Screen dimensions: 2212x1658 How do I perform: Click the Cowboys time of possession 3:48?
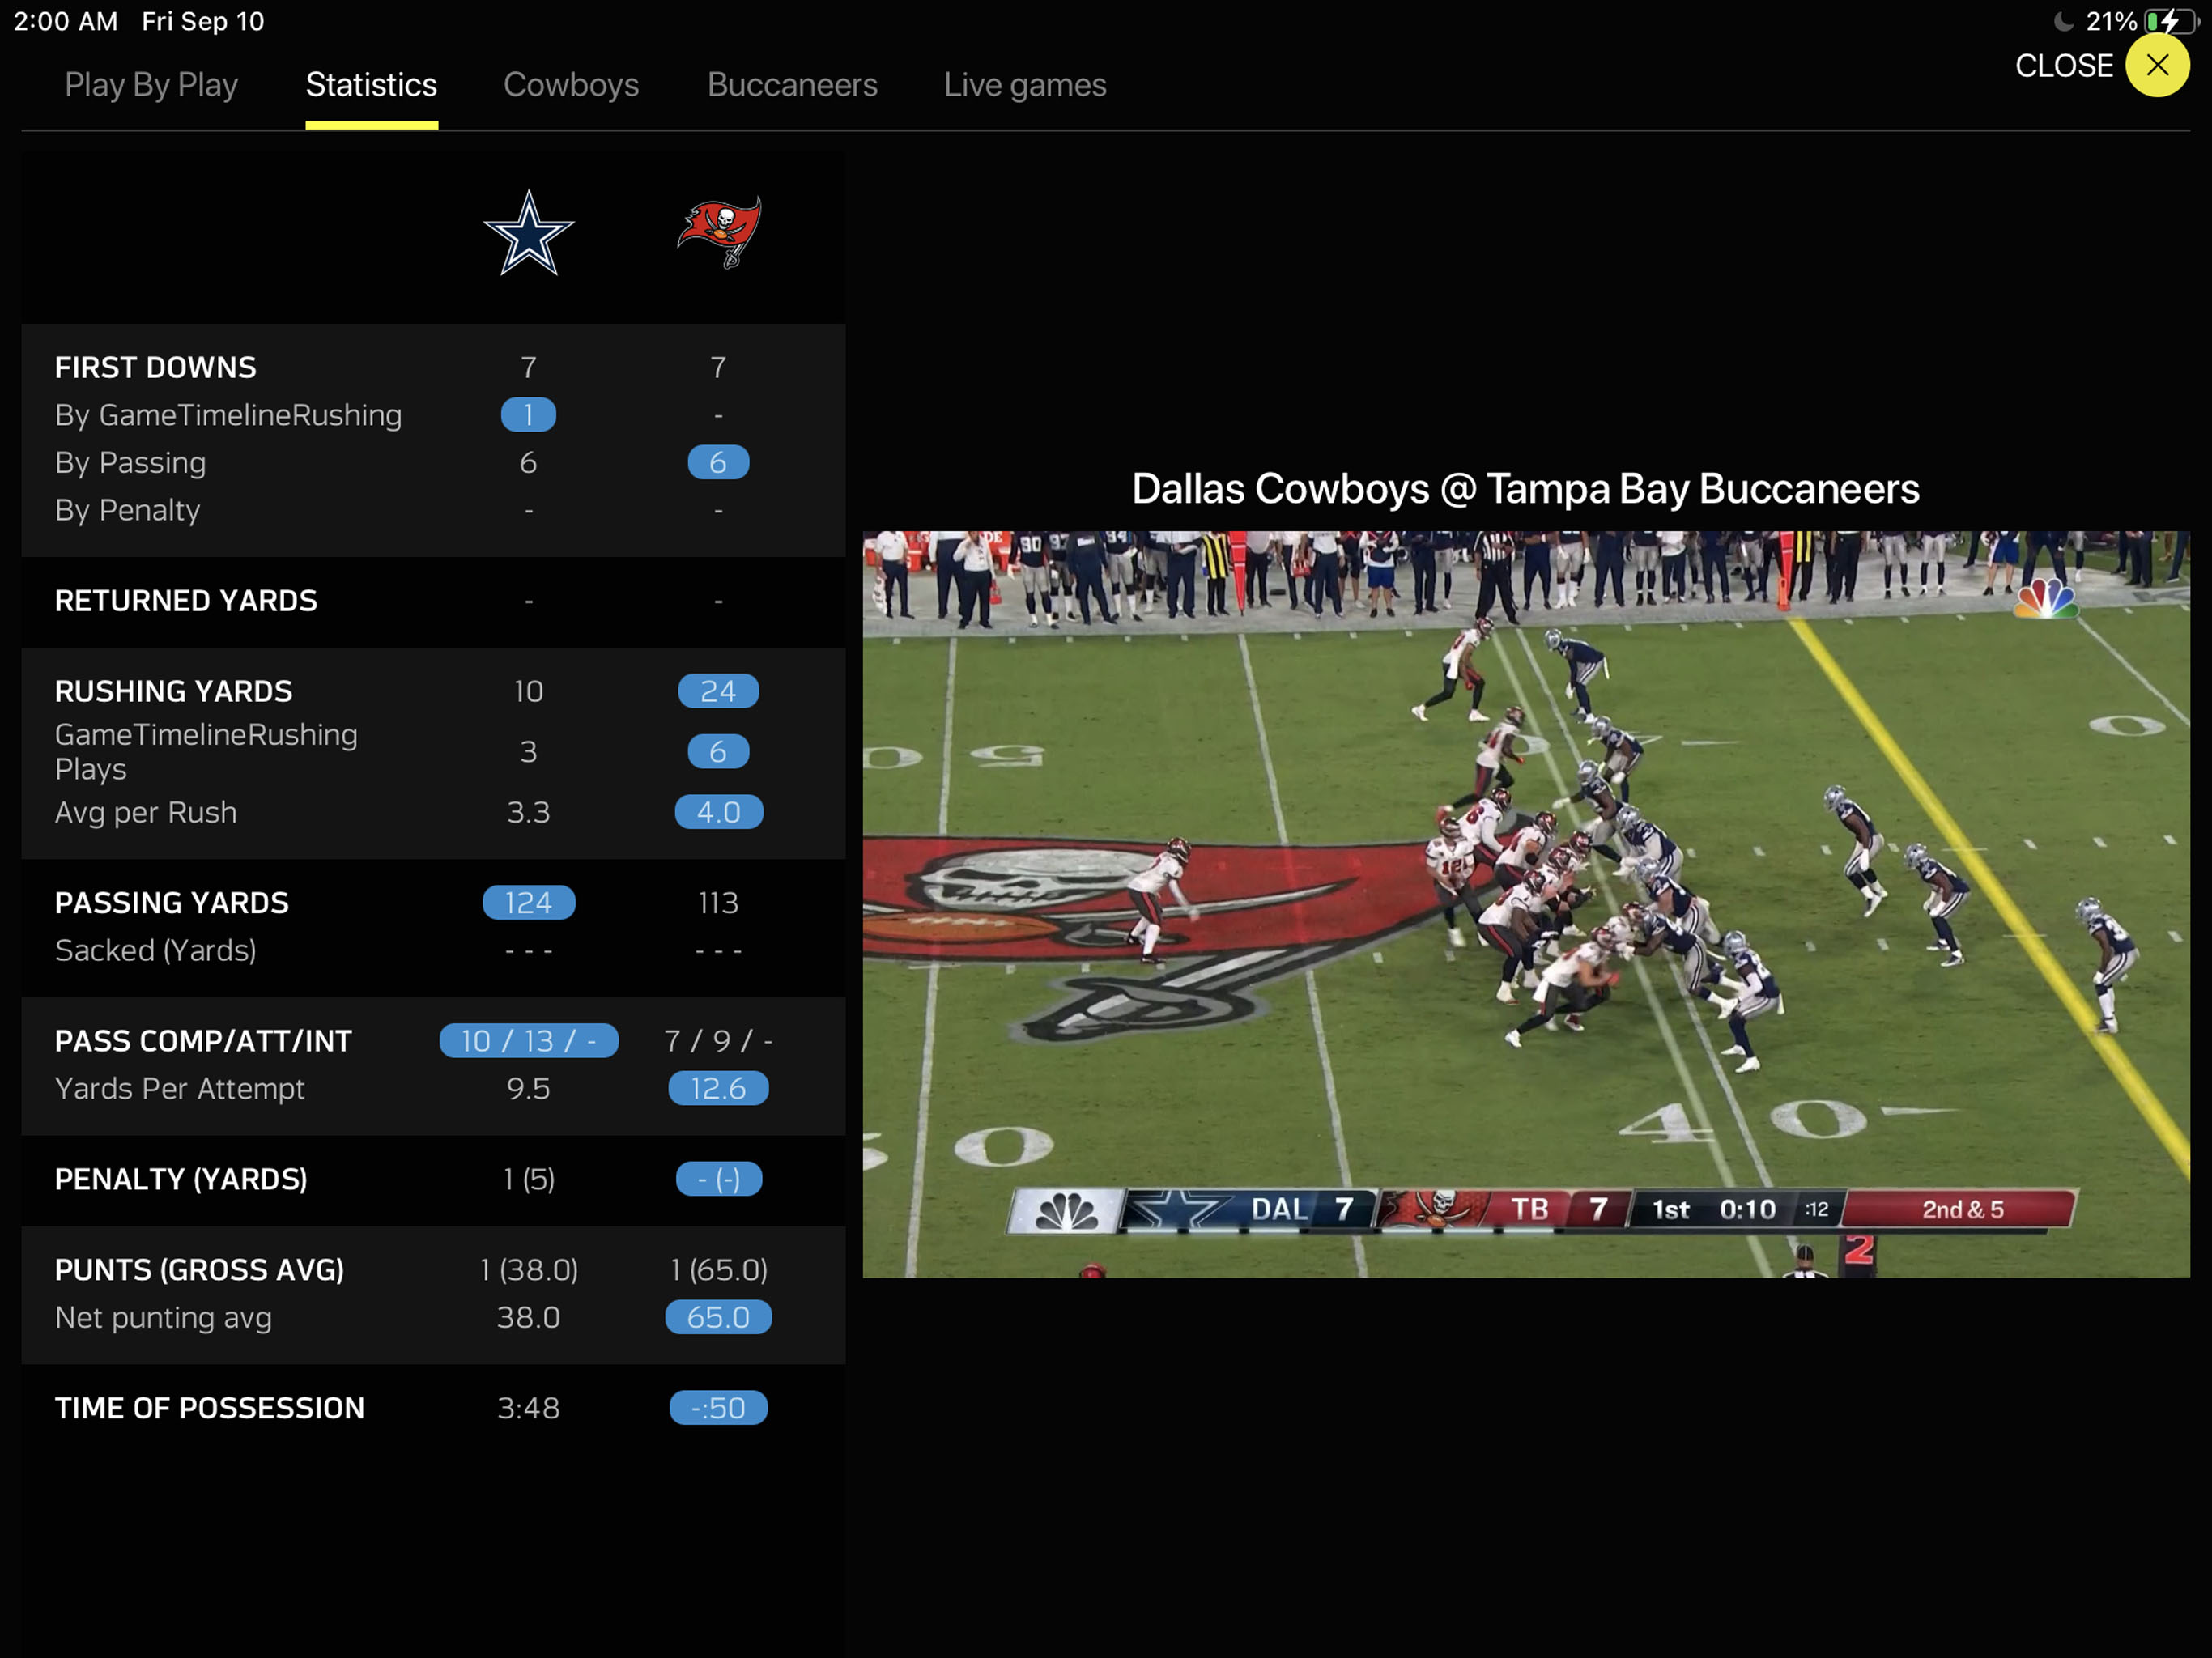(x=528, y=1408)
